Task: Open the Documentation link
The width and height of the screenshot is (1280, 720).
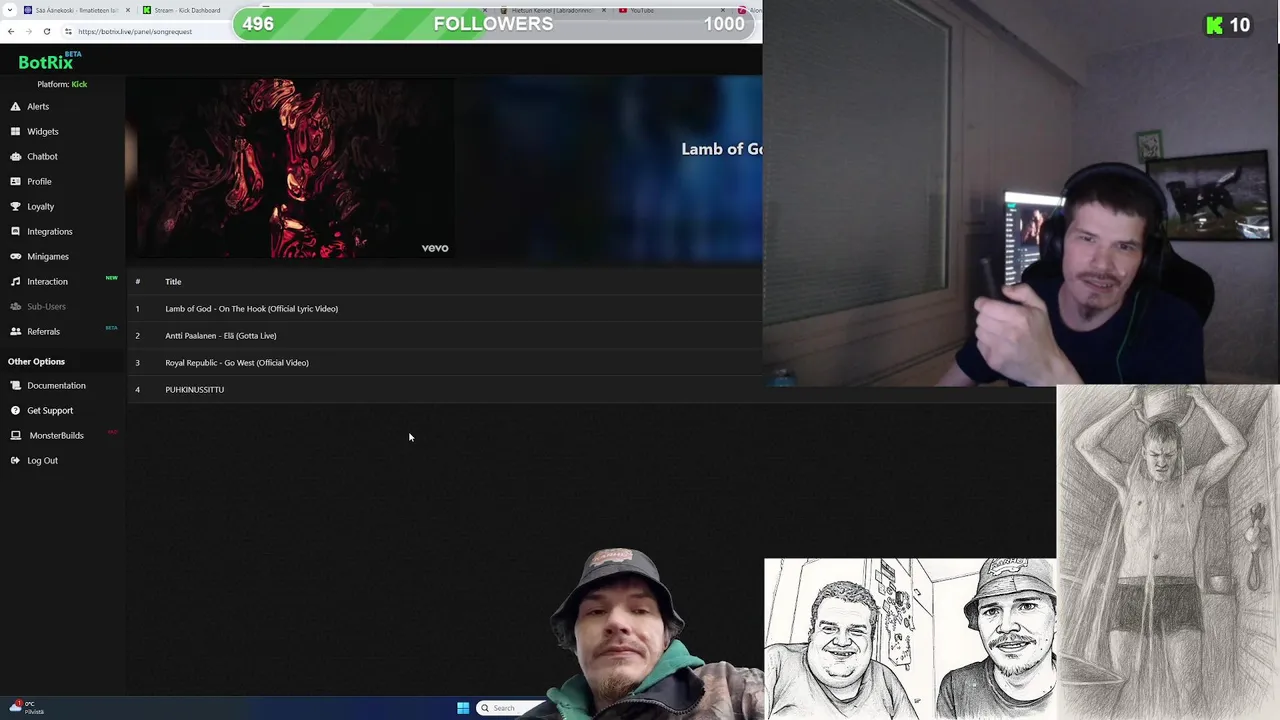Action: pyautogui.click(x=56, y=385)
